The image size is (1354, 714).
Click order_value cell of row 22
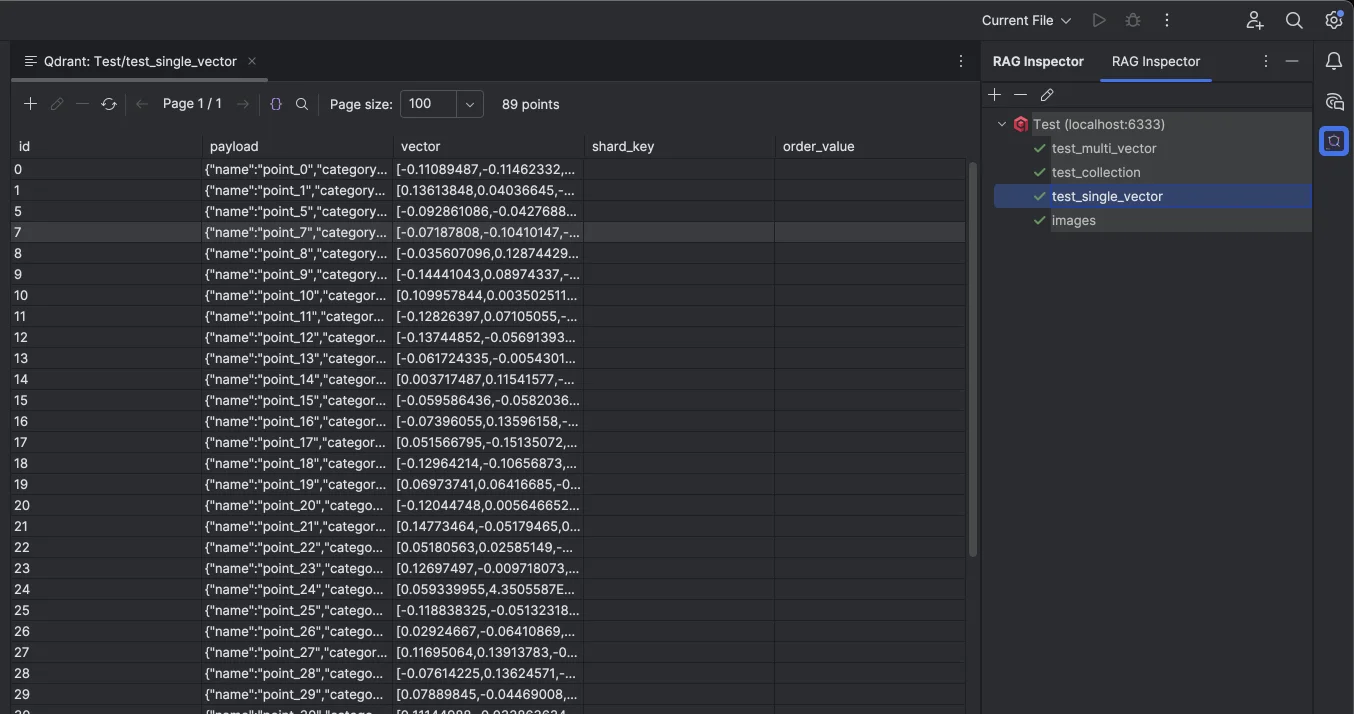(x=870, y=547)
